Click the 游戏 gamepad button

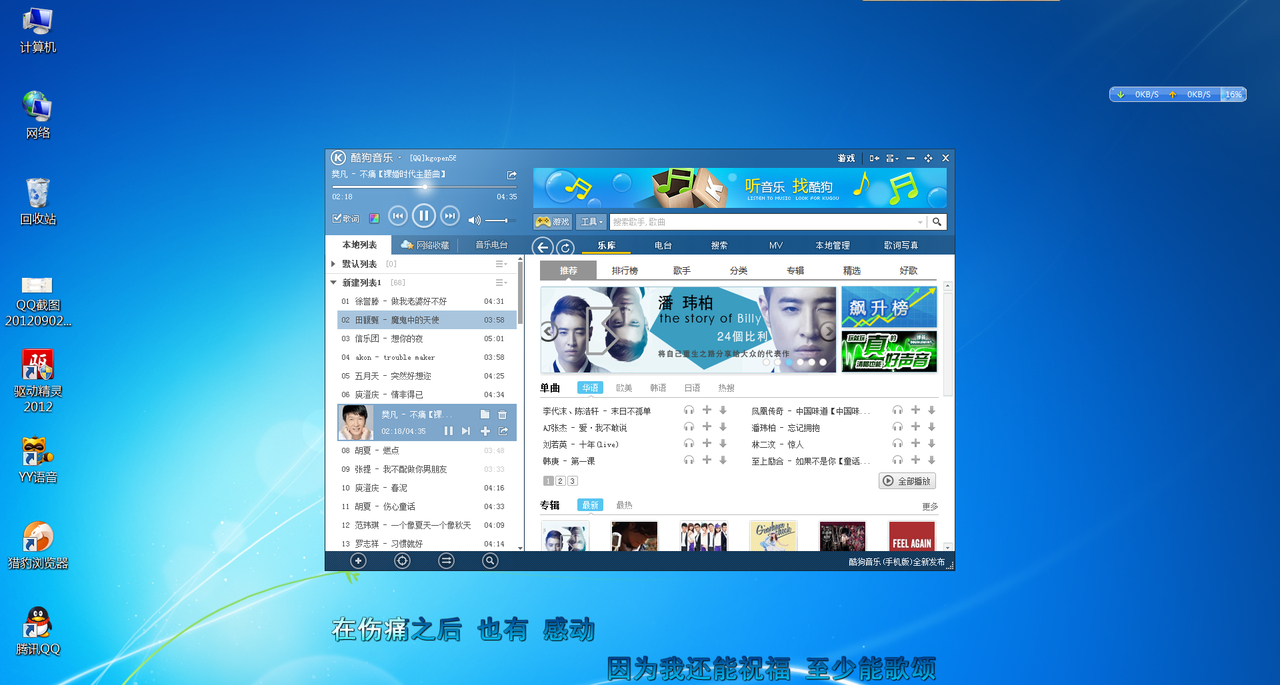point(552,222)
